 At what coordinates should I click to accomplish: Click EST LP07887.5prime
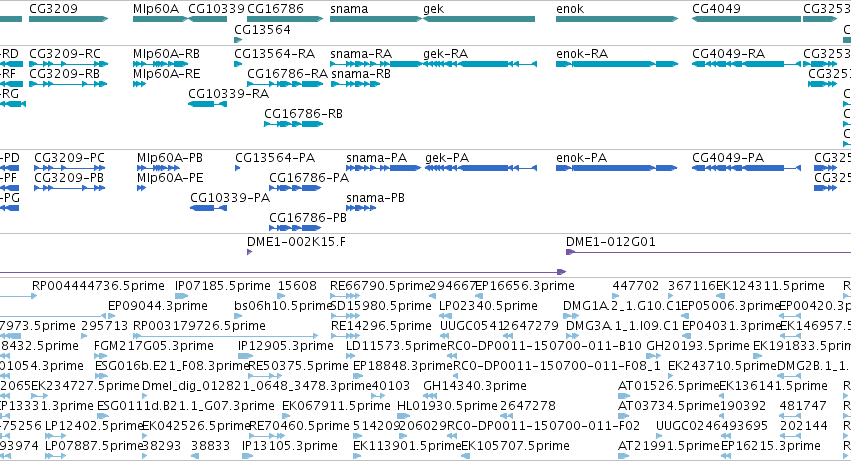93,446
